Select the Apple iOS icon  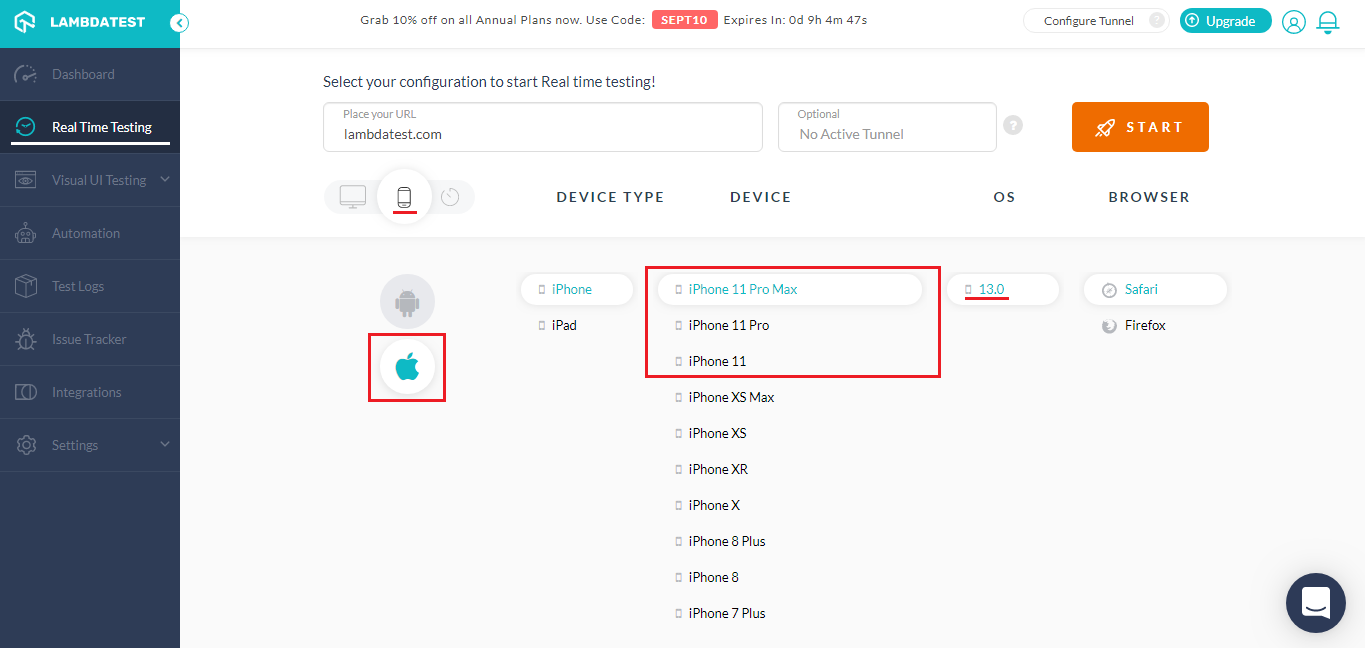coord(407,367)
